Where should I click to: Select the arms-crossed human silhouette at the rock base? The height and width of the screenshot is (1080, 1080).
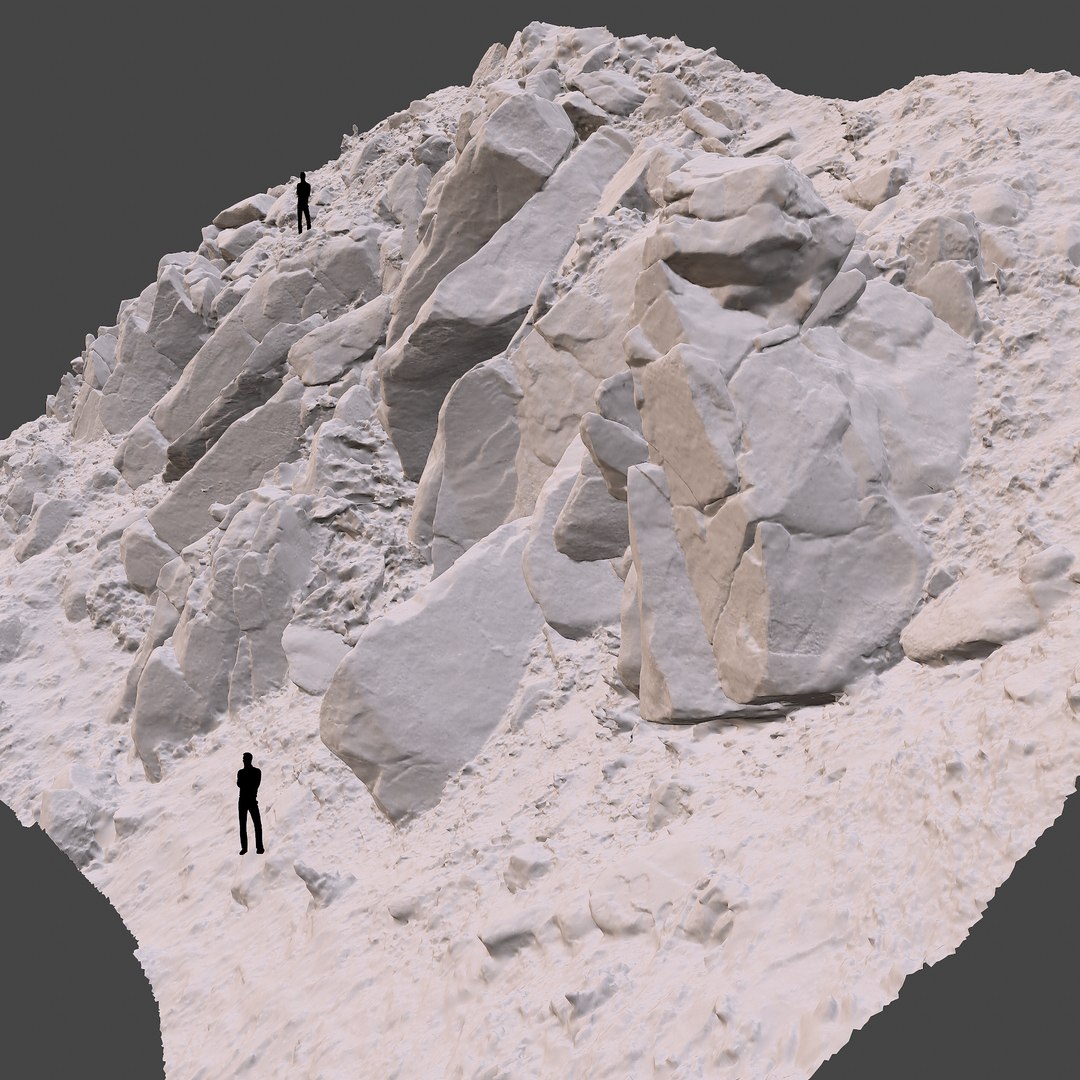tap(250, 803)
